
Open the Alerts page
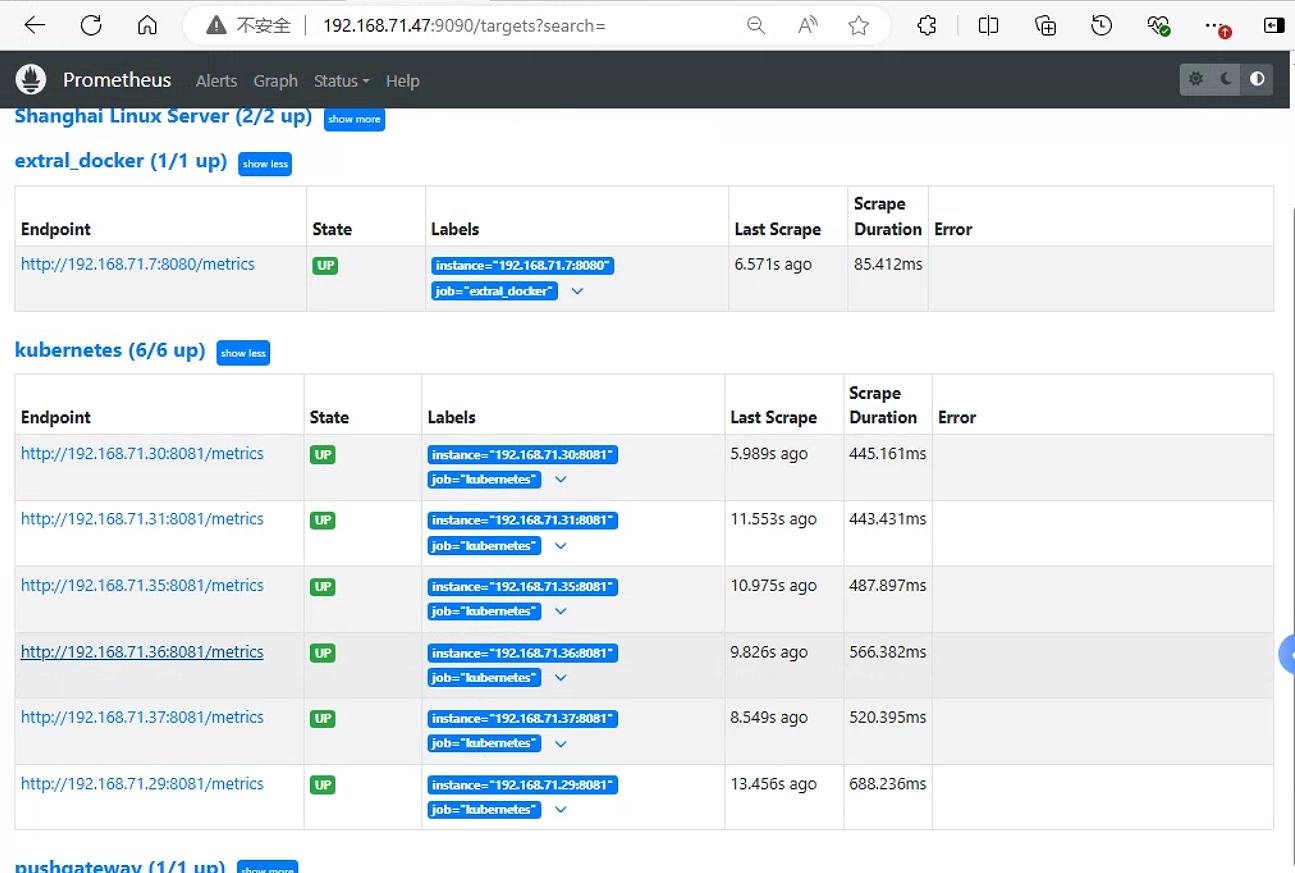[x=216, y=81]
